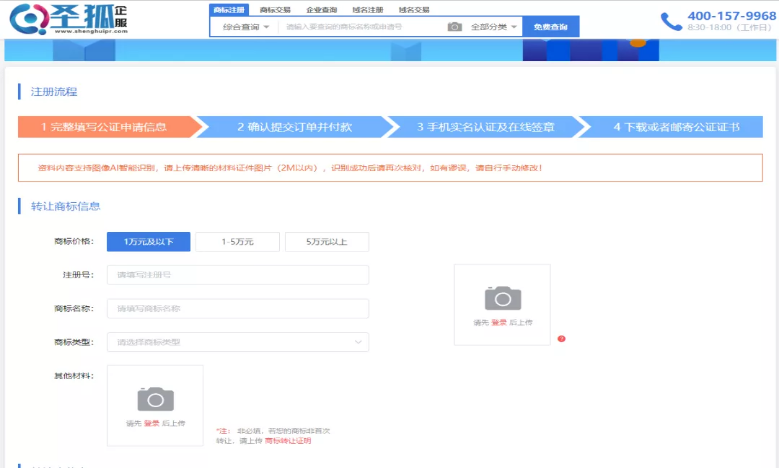The width and height of the screenshot is (781, 469).
Task: Click the 免费查询 search button
Action: click(551, 27)
